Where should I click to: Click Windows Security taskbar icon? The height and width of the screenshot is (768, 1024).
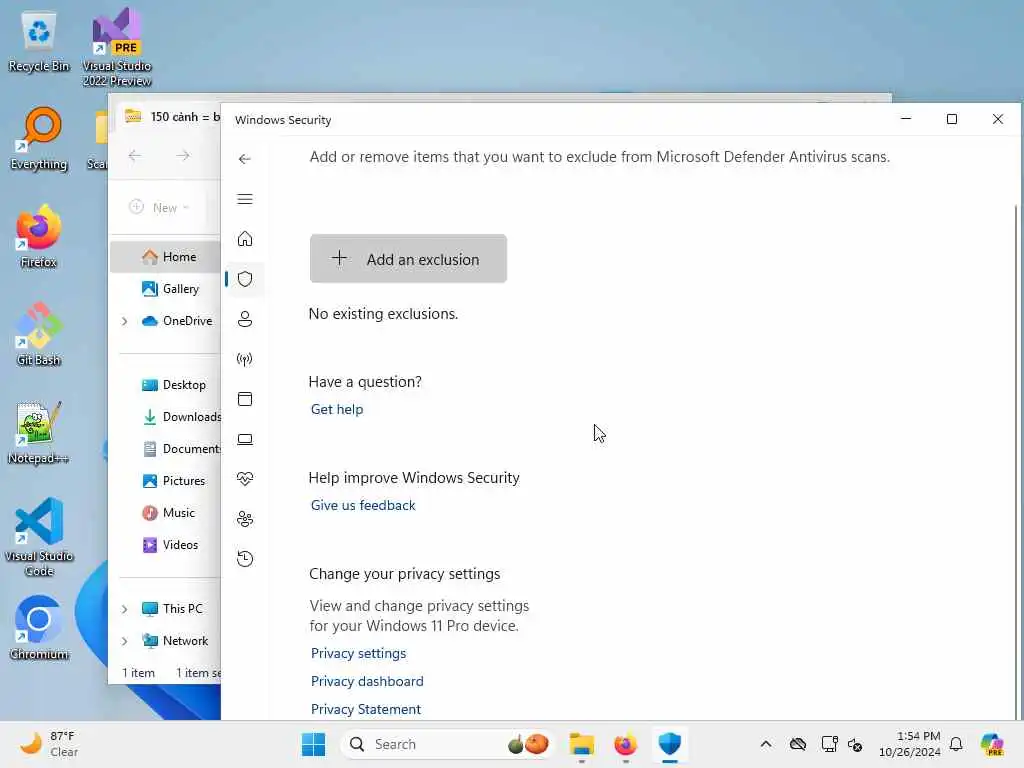[x=669, y=744]
